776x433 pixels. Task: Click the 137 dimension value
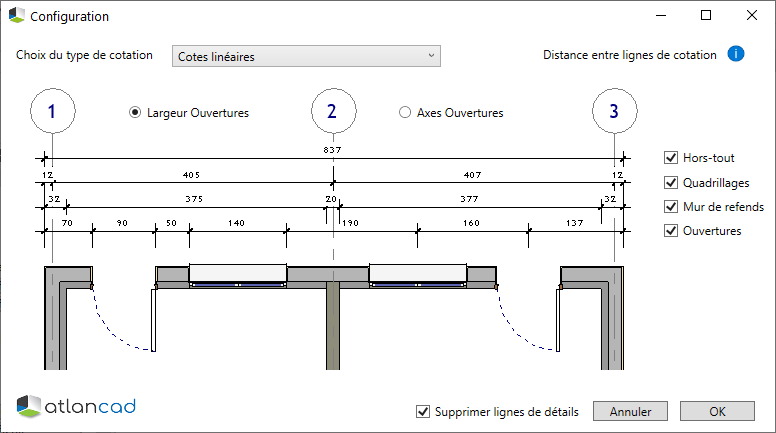pos(575,223)
